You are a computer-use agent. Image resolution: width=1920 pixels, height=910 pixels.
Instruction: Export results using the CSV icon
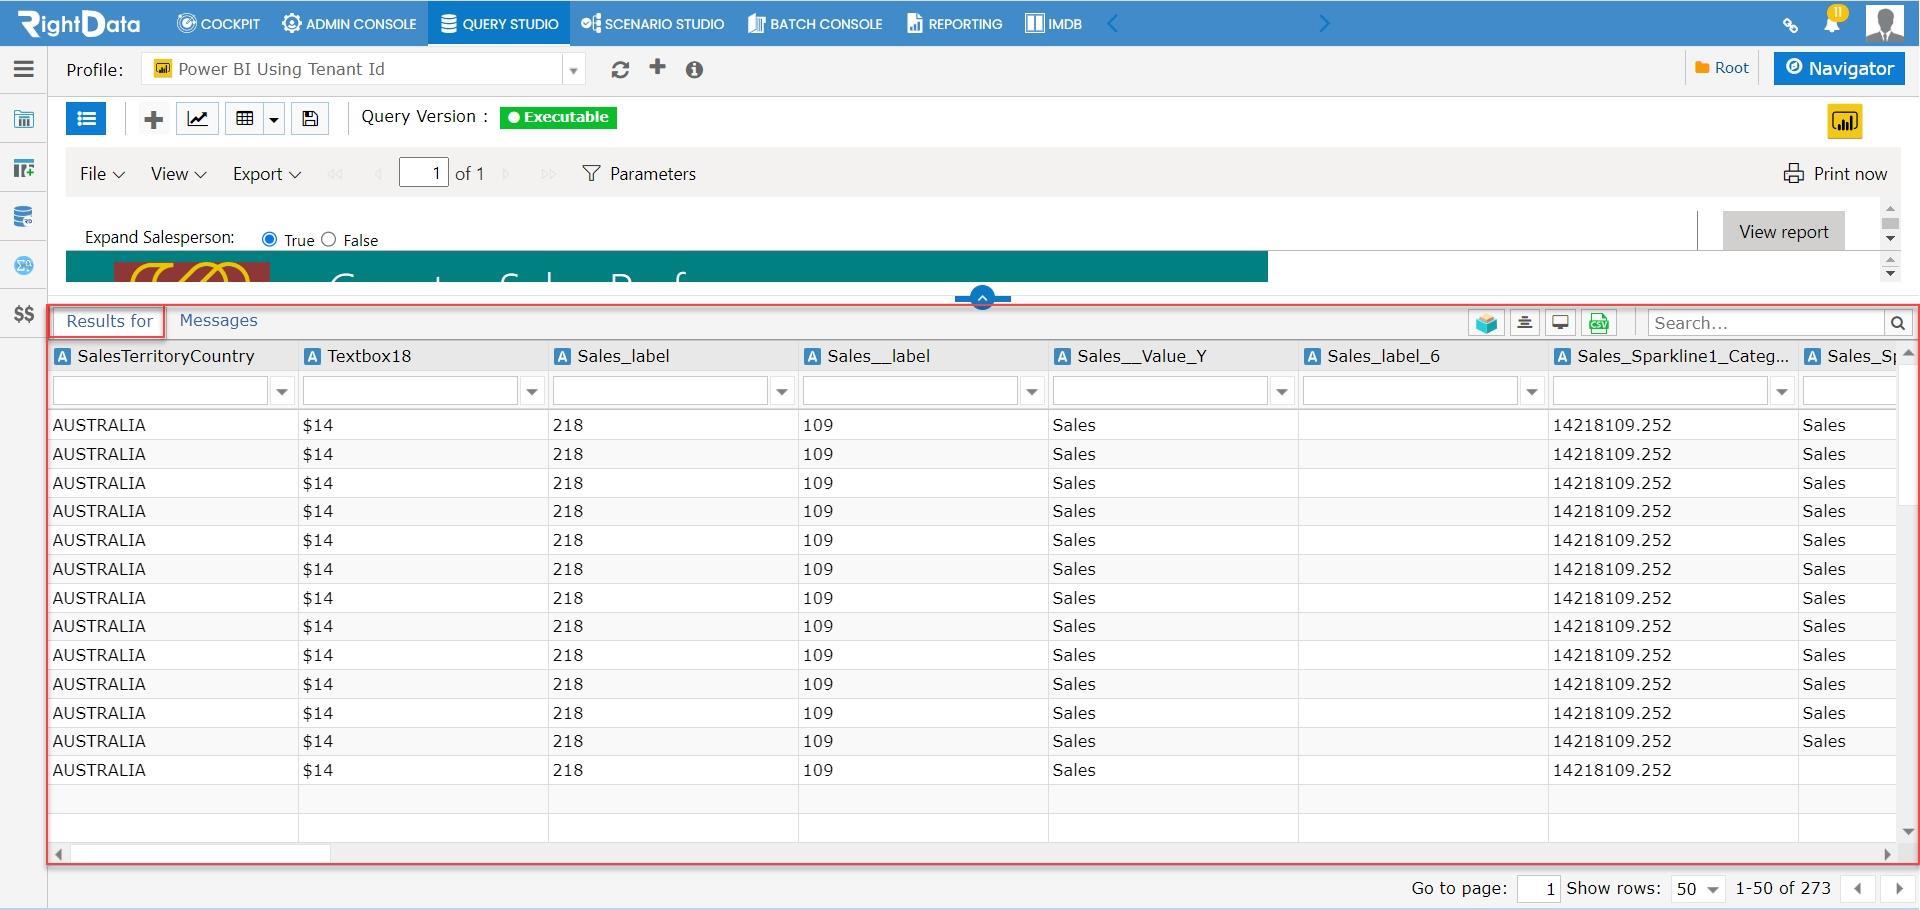[1598, 323]
